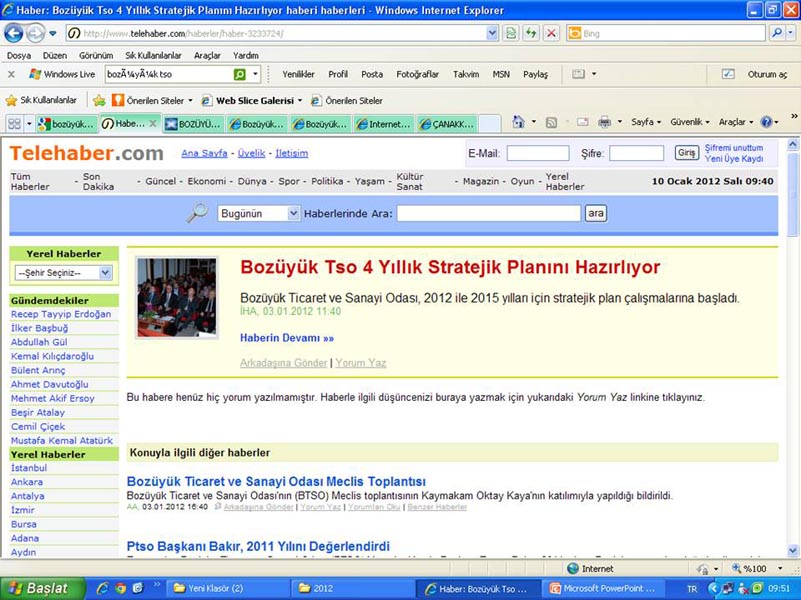The image size is (801, 600).
Task: Click the Help question mark icon
Action: 766,122
